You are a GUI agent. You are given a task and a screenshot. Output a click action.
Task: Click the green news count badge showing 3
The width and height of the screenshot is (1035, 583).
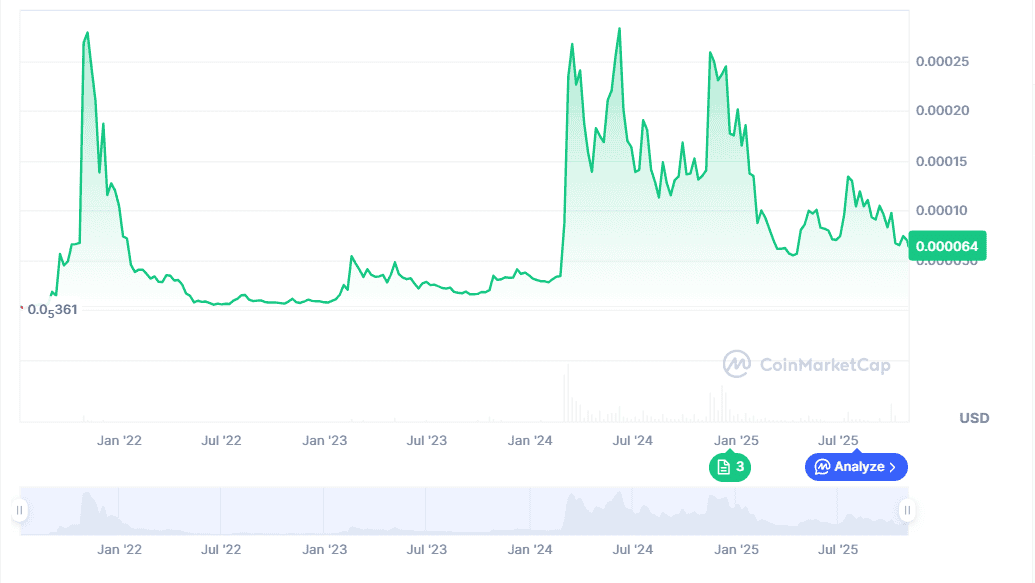click(x=730, y=467)
